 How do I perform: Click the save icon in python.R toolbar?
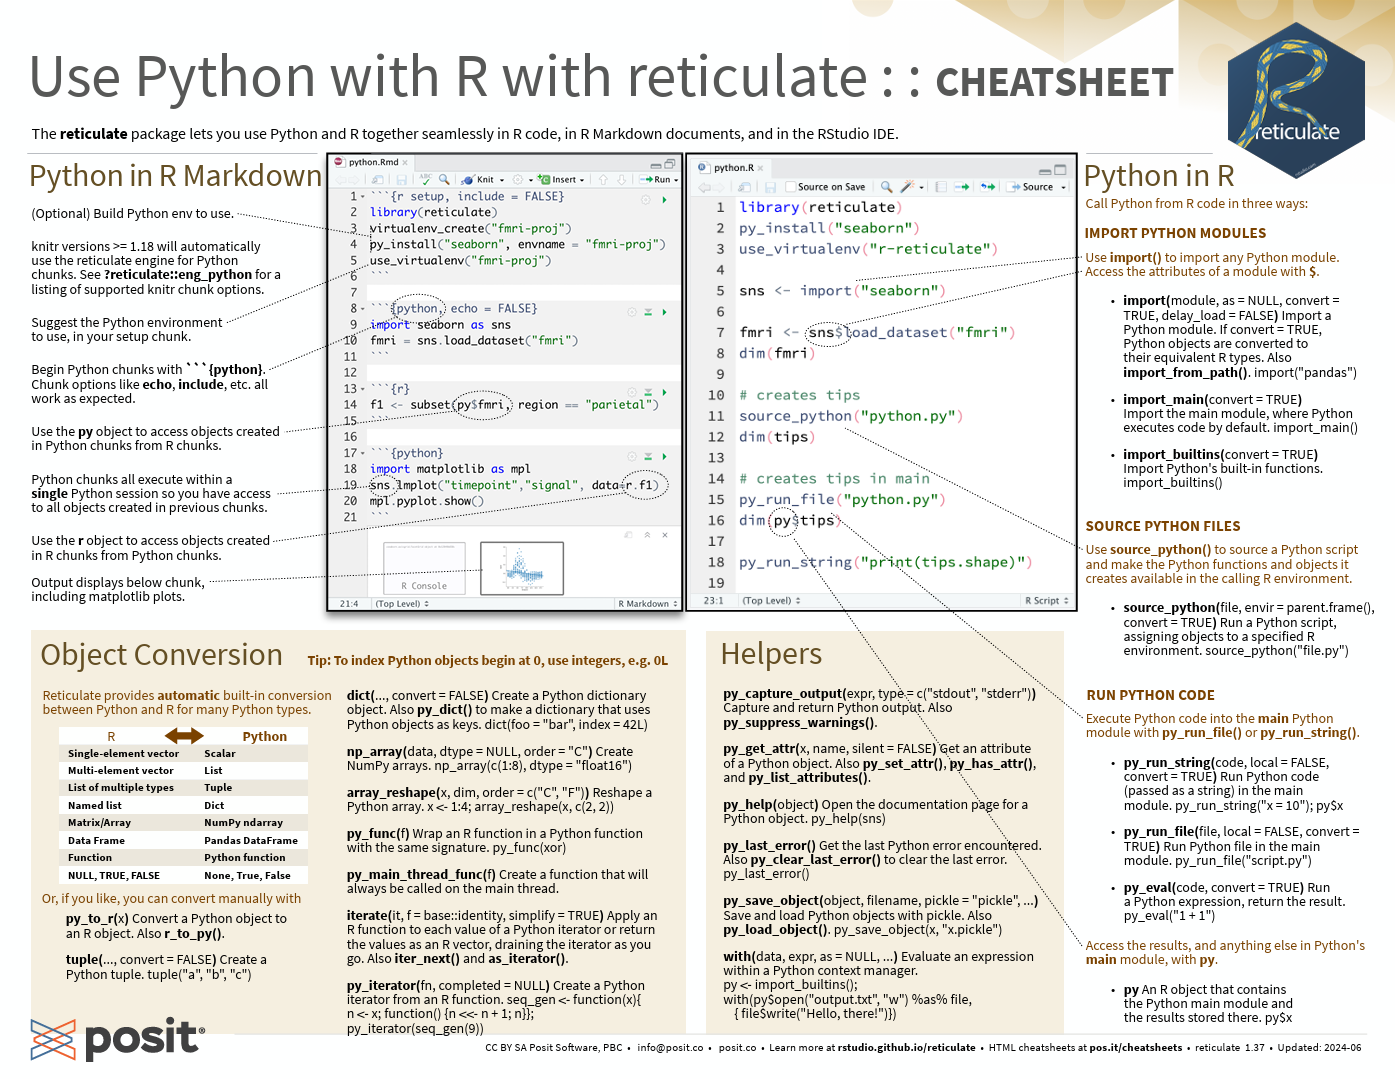(771, 187)
